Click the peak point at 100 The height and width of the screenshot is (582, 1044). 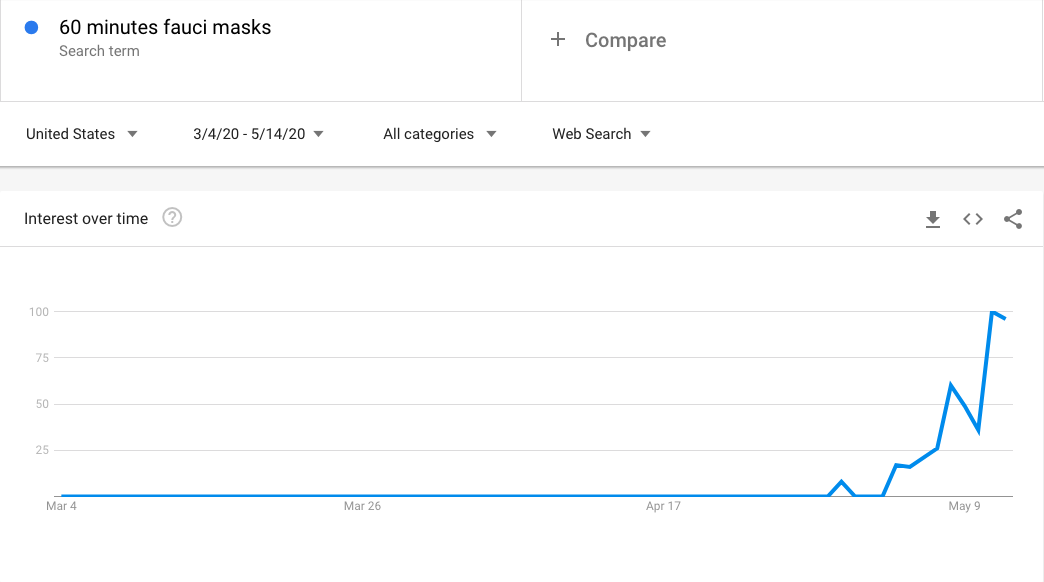pos(992,312)
